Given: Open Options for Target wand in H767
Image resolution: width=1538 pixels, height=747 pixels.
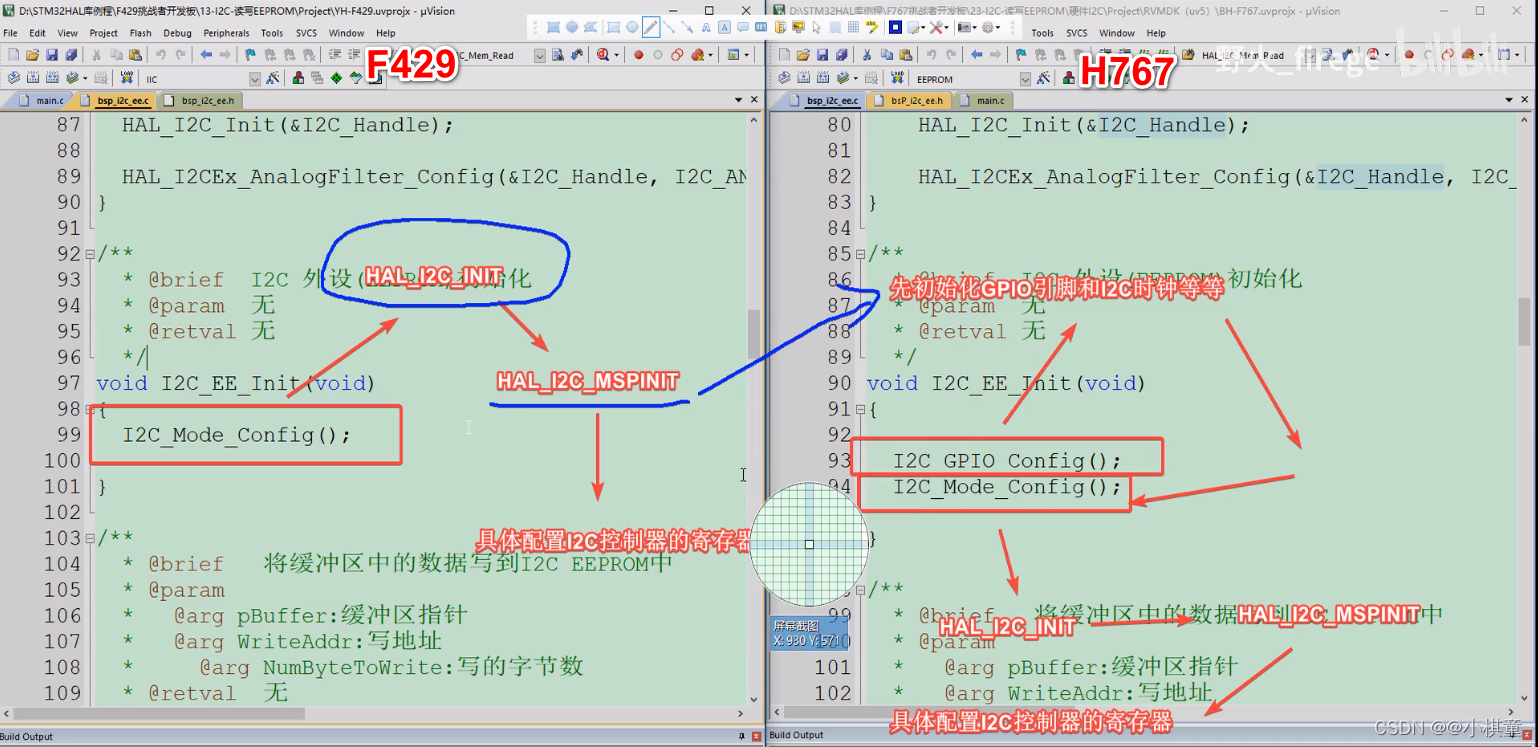Looking at the screenshot, I should click(1042, 78).
